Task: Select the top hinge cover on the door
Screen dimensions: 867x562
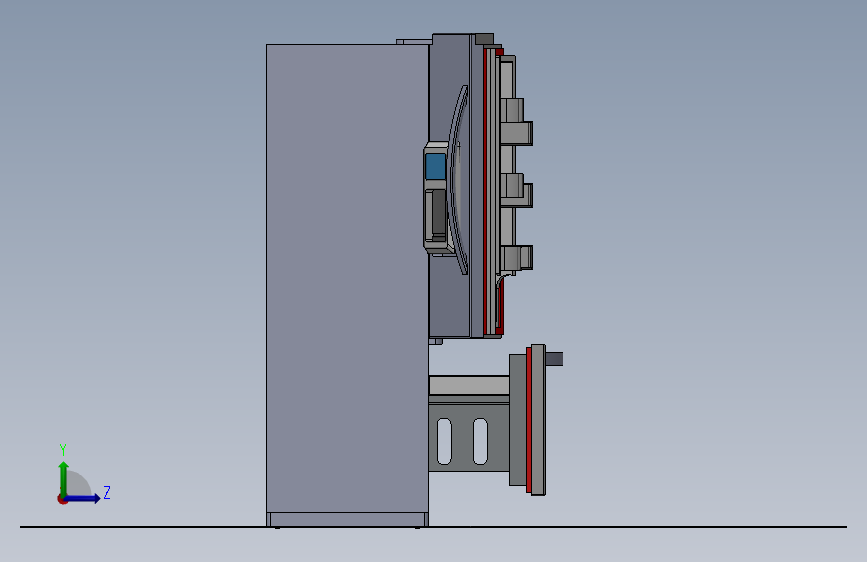Action: [484, 39]
